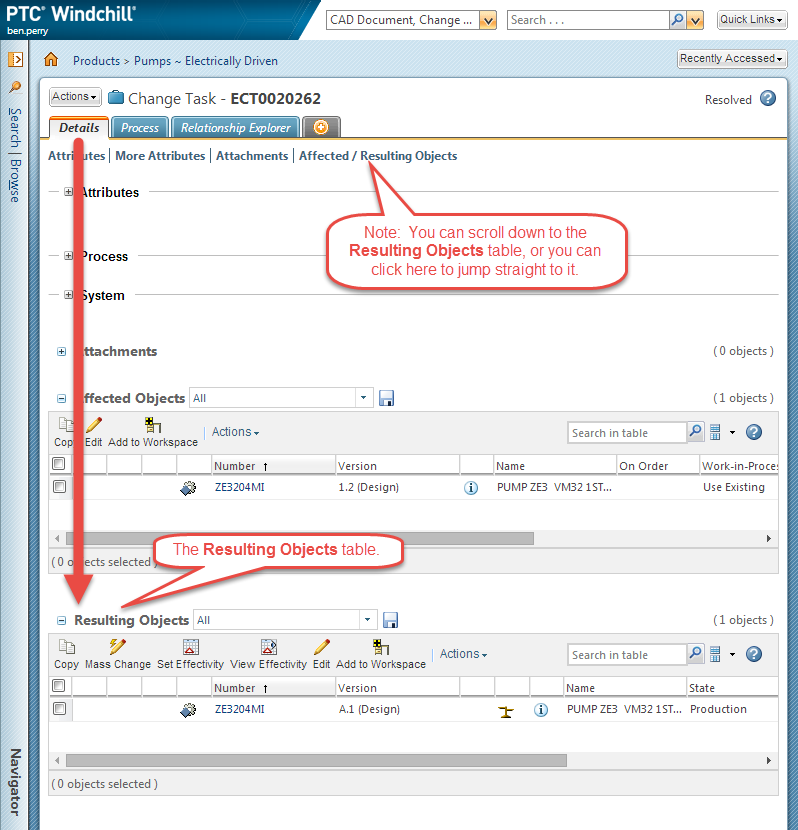Open Actions menu in Resulting Objects toolbar
Viewport: 798px width, 830px height.
click(x=463, y=654)
